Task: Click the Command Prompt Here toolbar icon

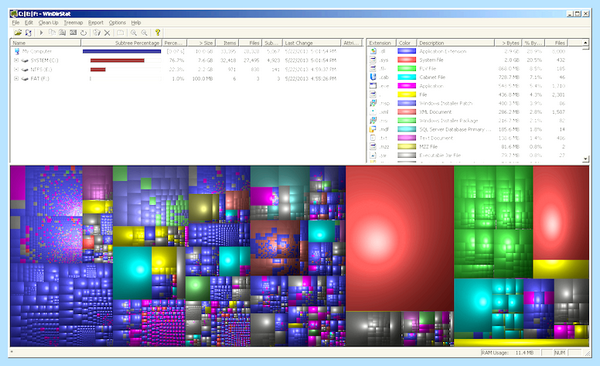Action: 73,33
